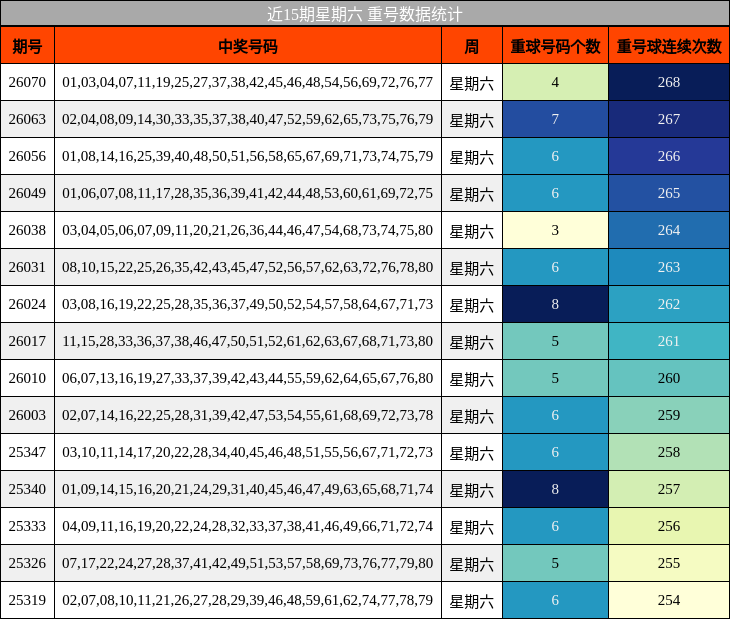This screenshot has height=619, width=730.
Task: Click winning numbers of issue 26049
Action: coord(248,193)
